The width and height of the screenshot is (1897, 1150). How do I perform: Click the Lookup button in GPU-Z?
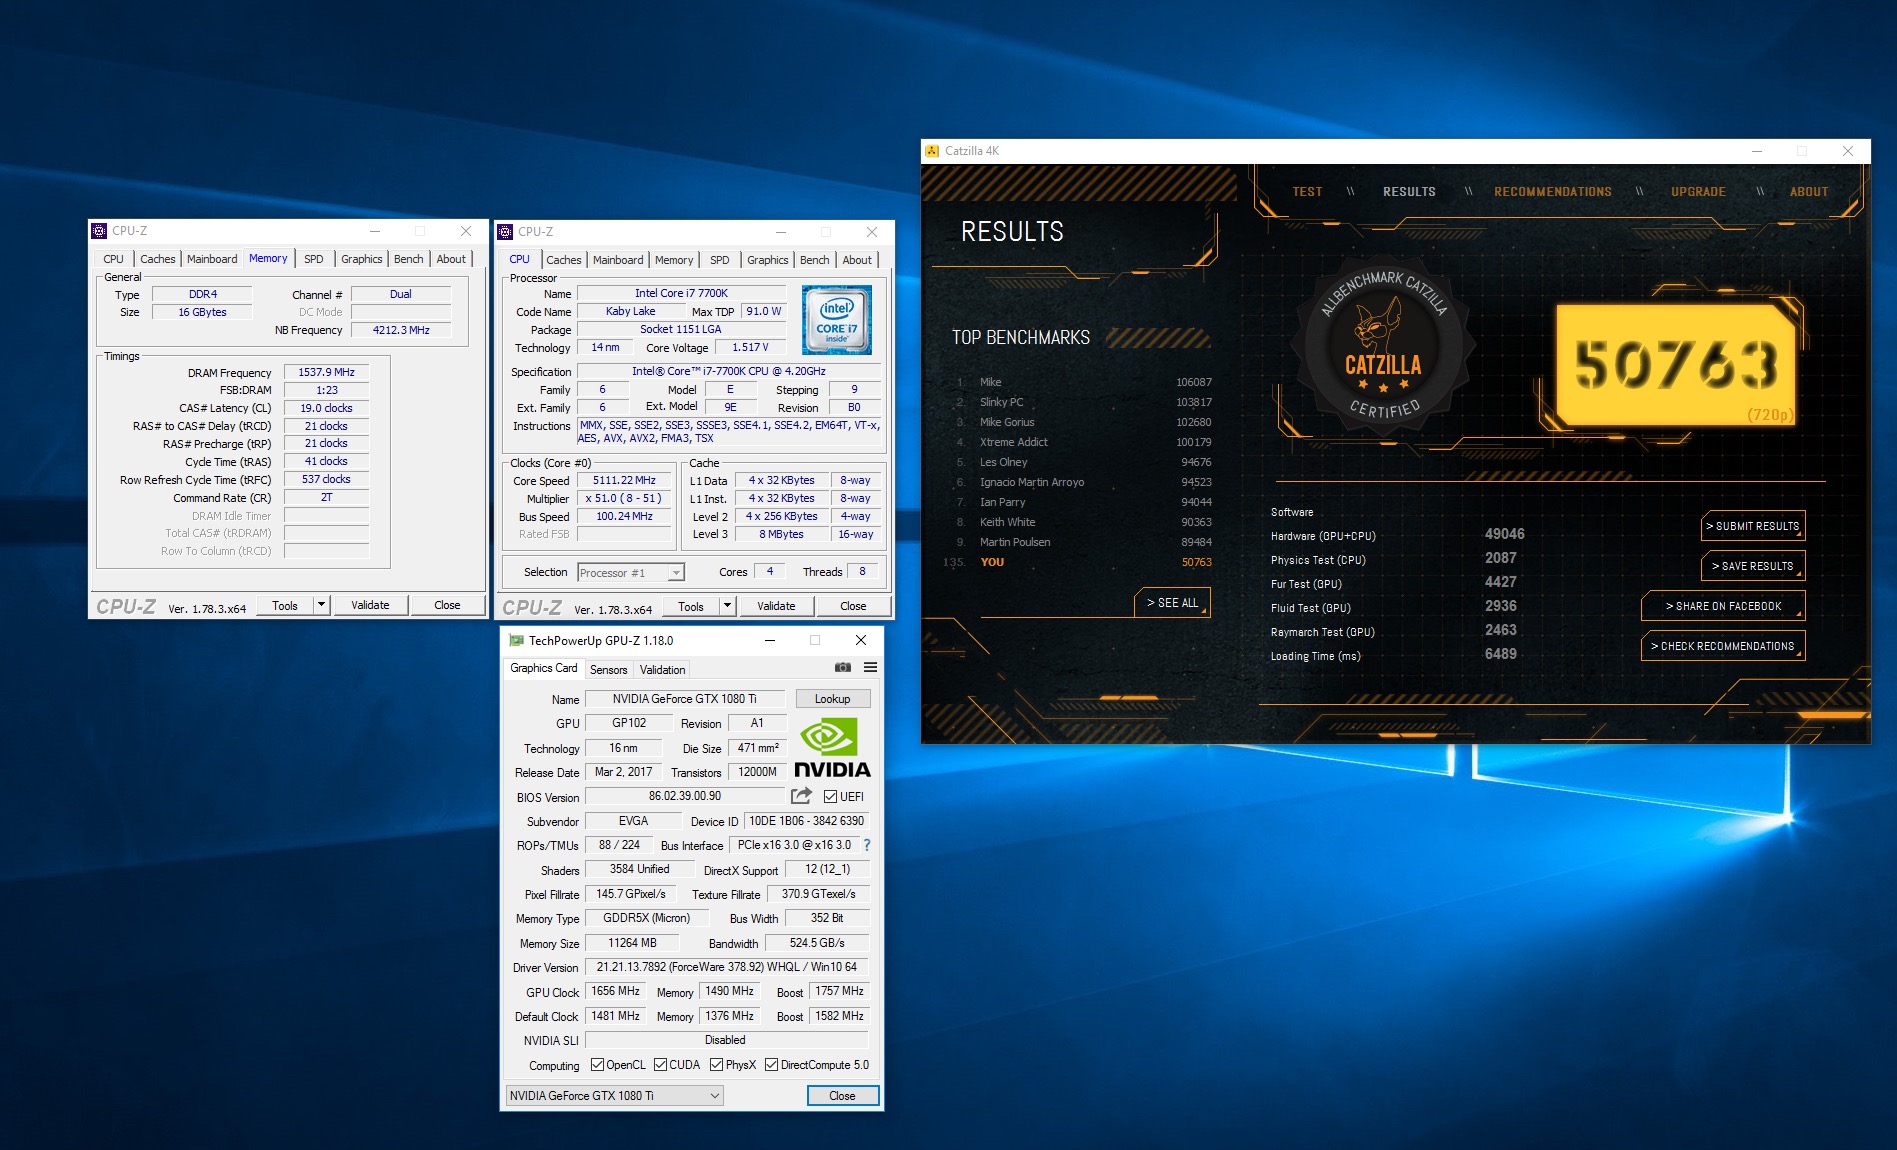pyautogui.click(x=832, y=699)
